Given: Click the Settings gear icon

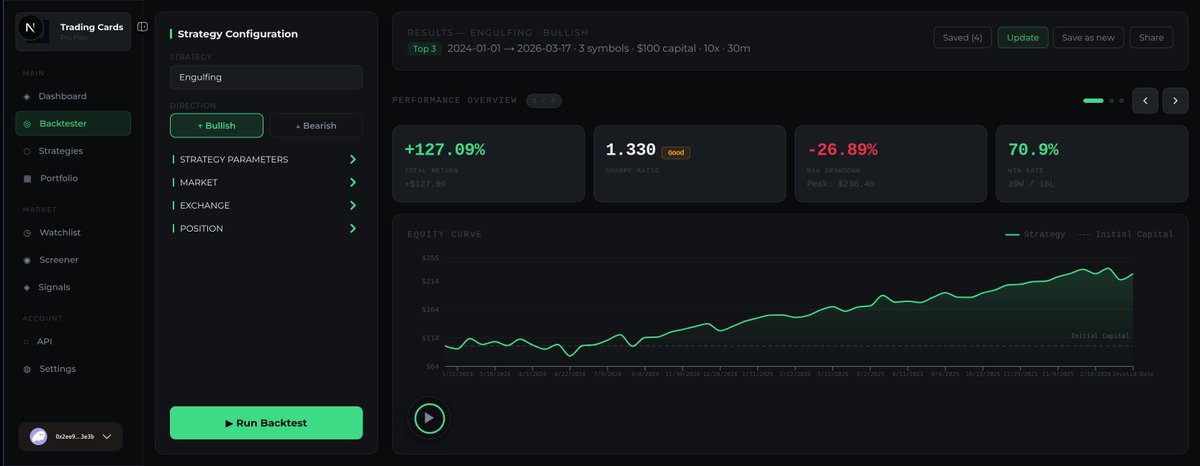Looking at the screenshot, I should (27, 369).
